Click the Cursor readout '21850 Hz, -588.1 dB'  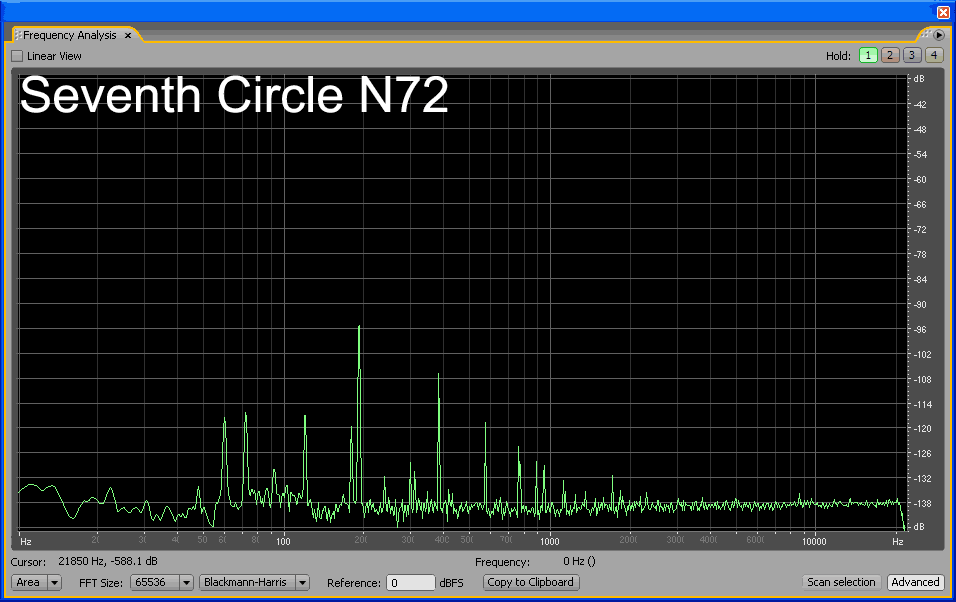pos(108,561)
